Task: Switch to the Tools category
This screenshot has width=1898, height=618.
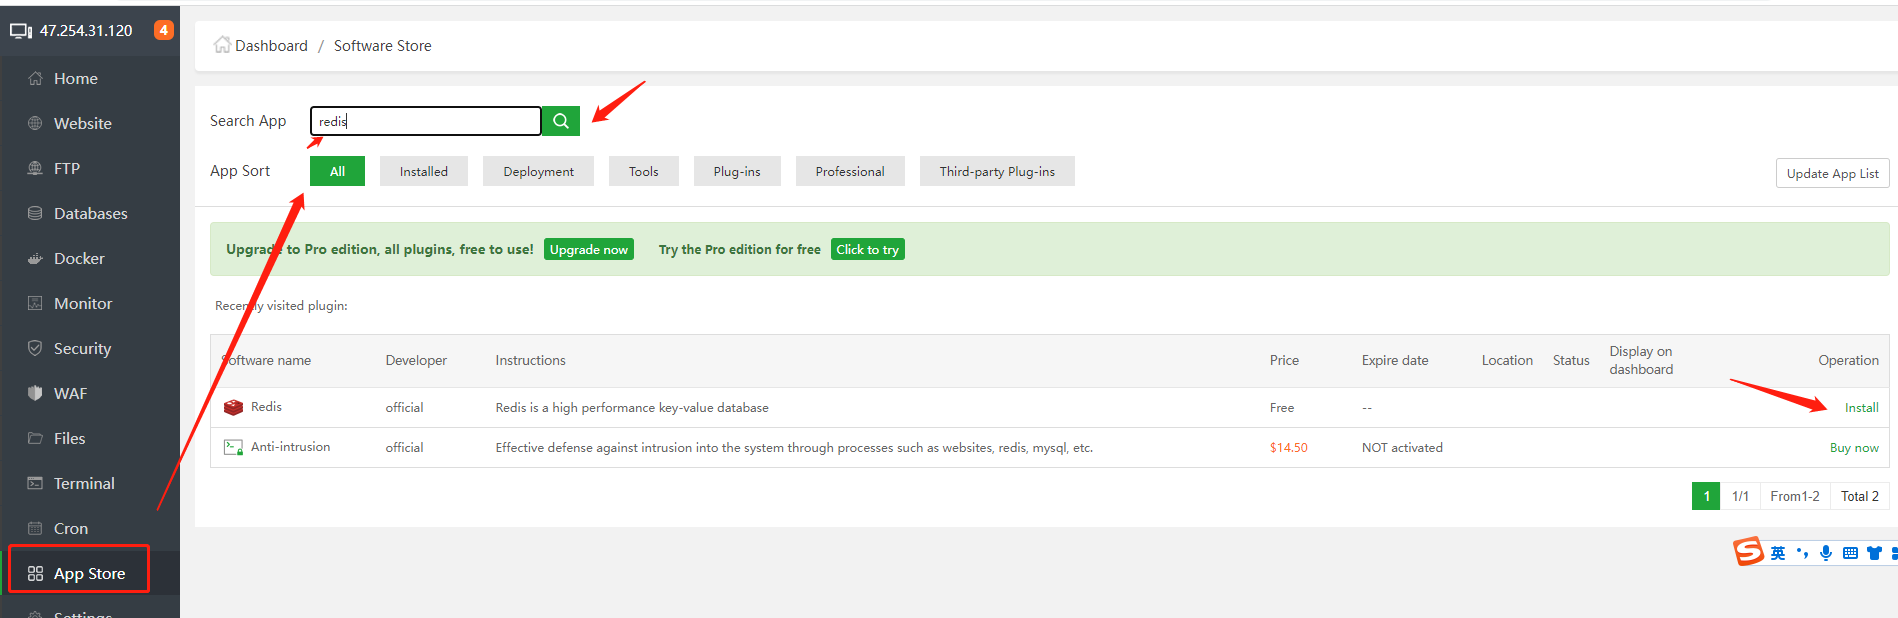Action: tap(643, 171)
